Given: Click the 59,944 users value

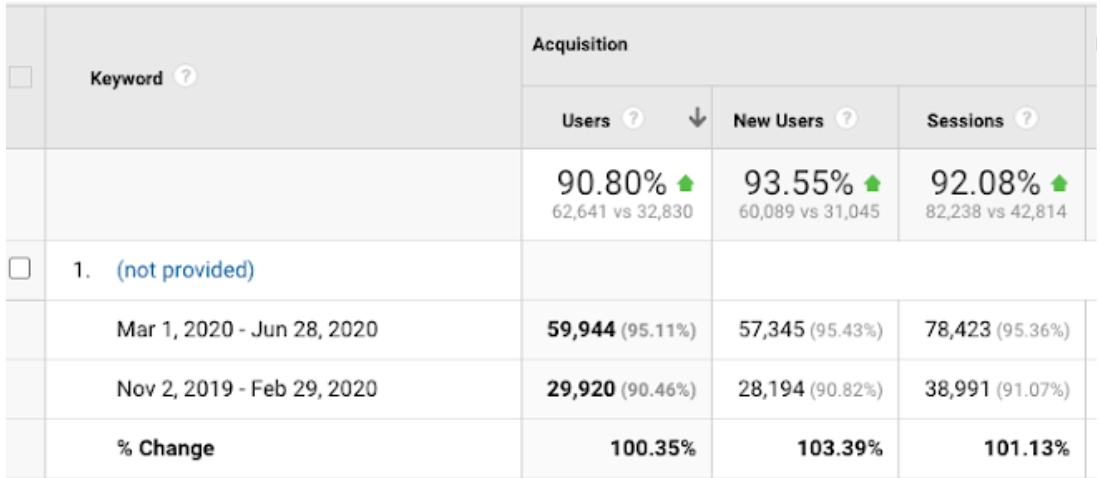Looking at the screenshot, I should (580, 328).
